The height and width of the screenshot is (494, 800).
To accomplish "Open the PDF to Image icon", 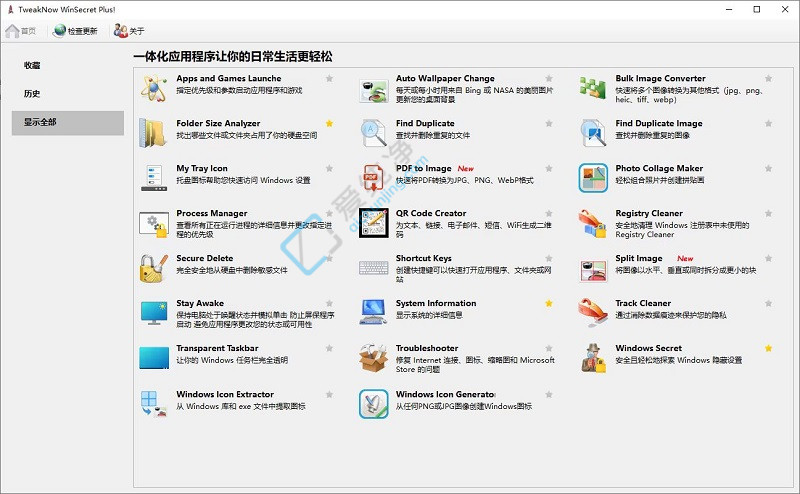I will point(372,178).
